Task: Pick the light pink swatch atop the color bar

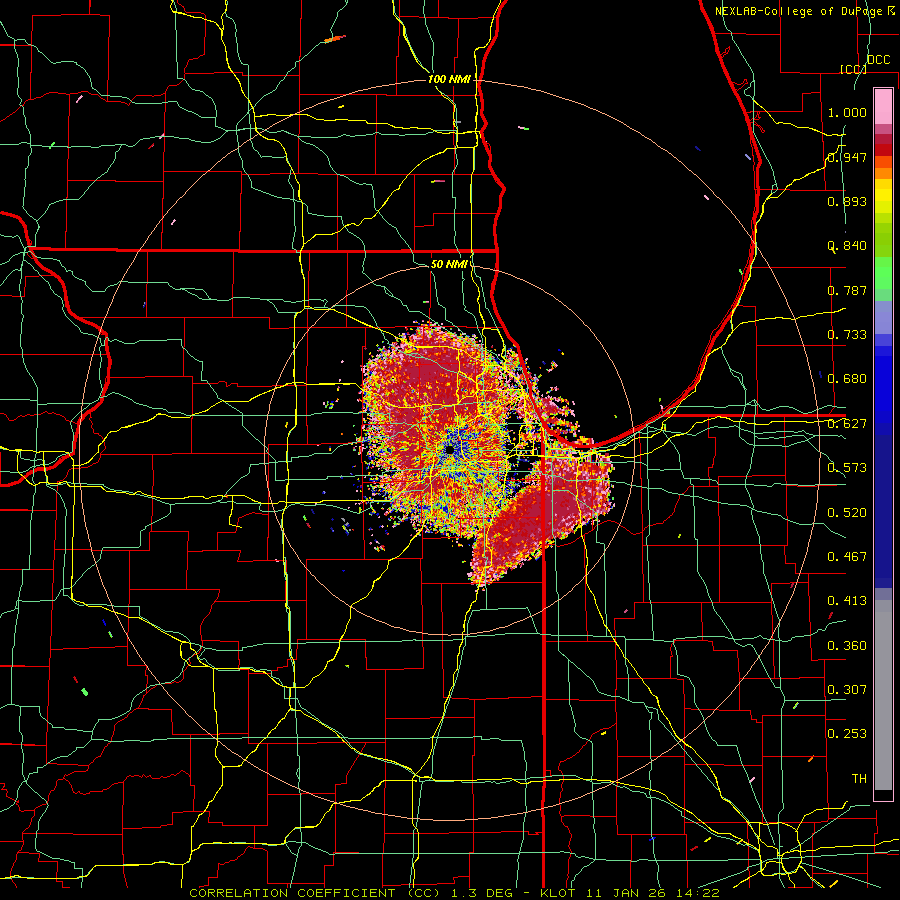Action: pos(883,106)
